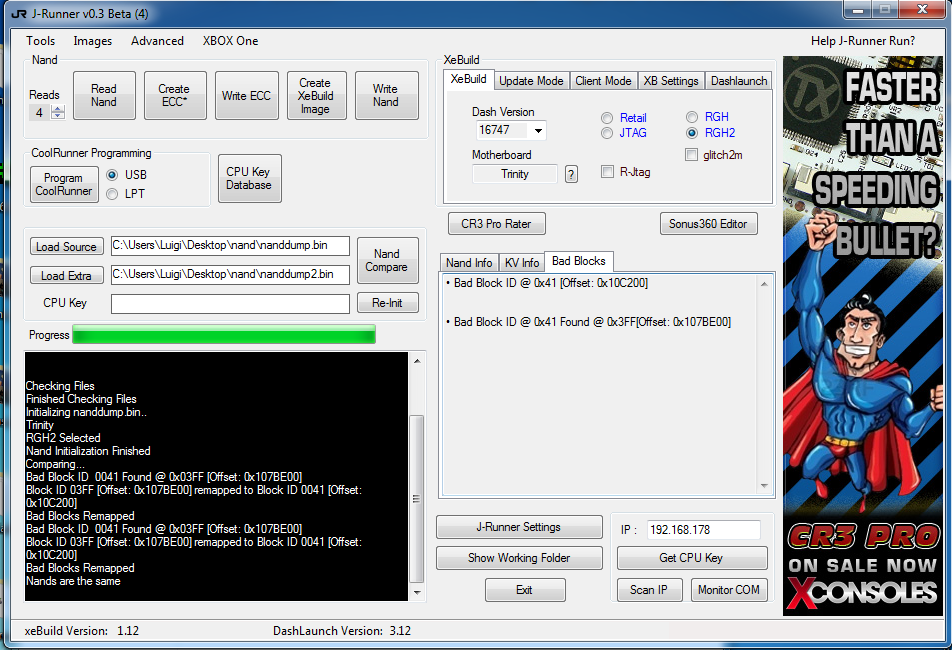Screen dimensions: 952x650
Task: Click the Nand Compare button
Action: click(387, 260)
